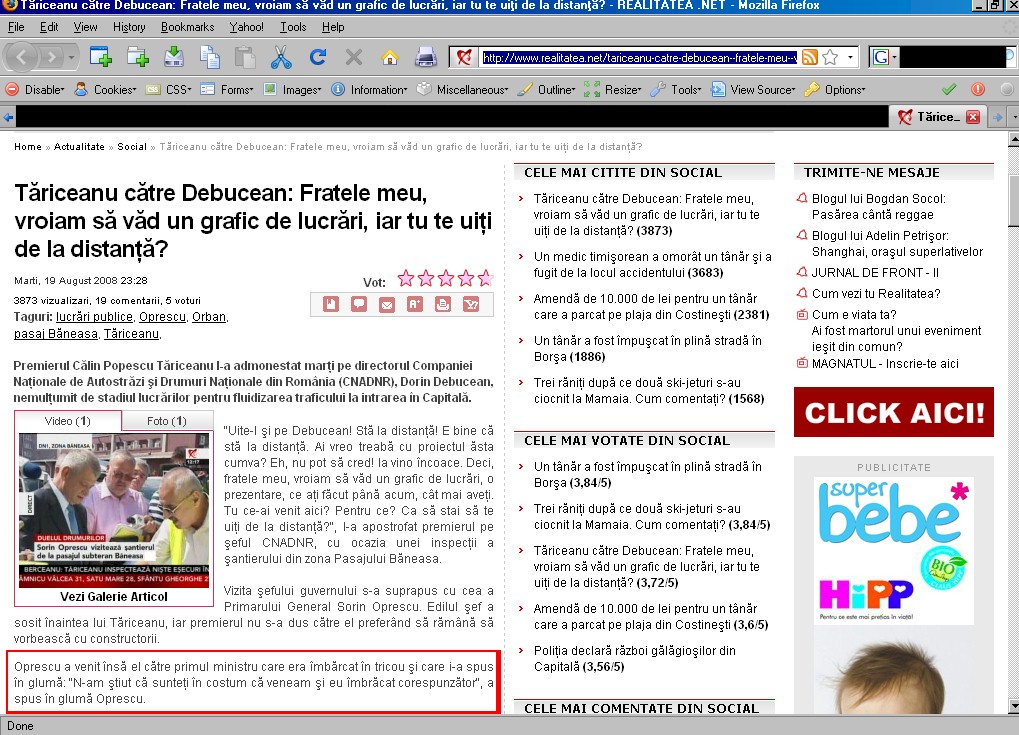Rate article with the first star

(x=406, y=279)
